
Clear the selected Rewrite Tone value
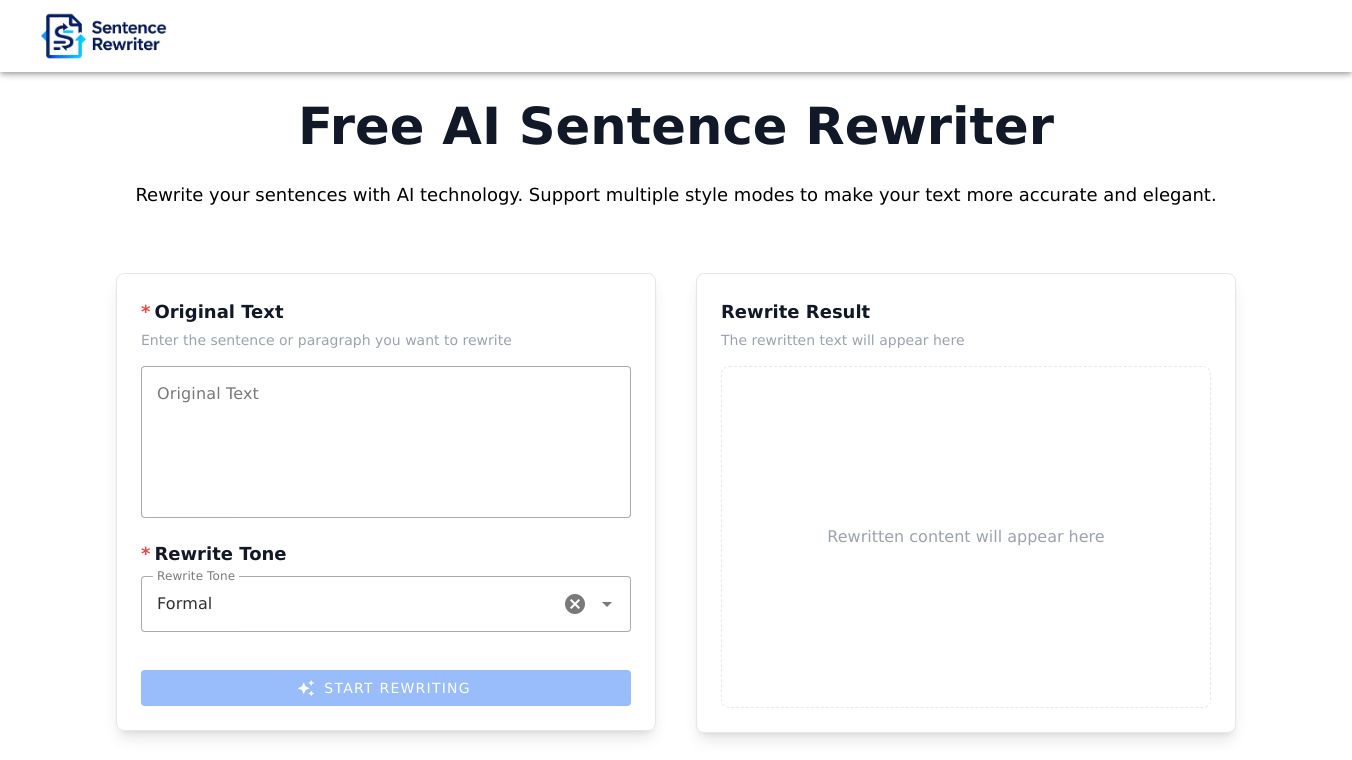point(575,604)
